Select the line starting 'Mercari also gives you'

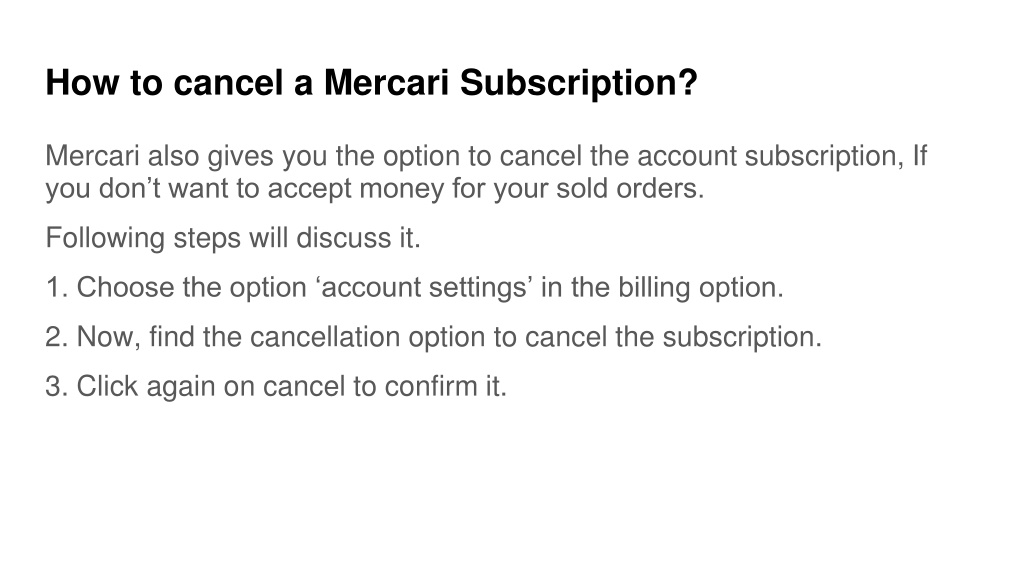(x=486, y=157)
